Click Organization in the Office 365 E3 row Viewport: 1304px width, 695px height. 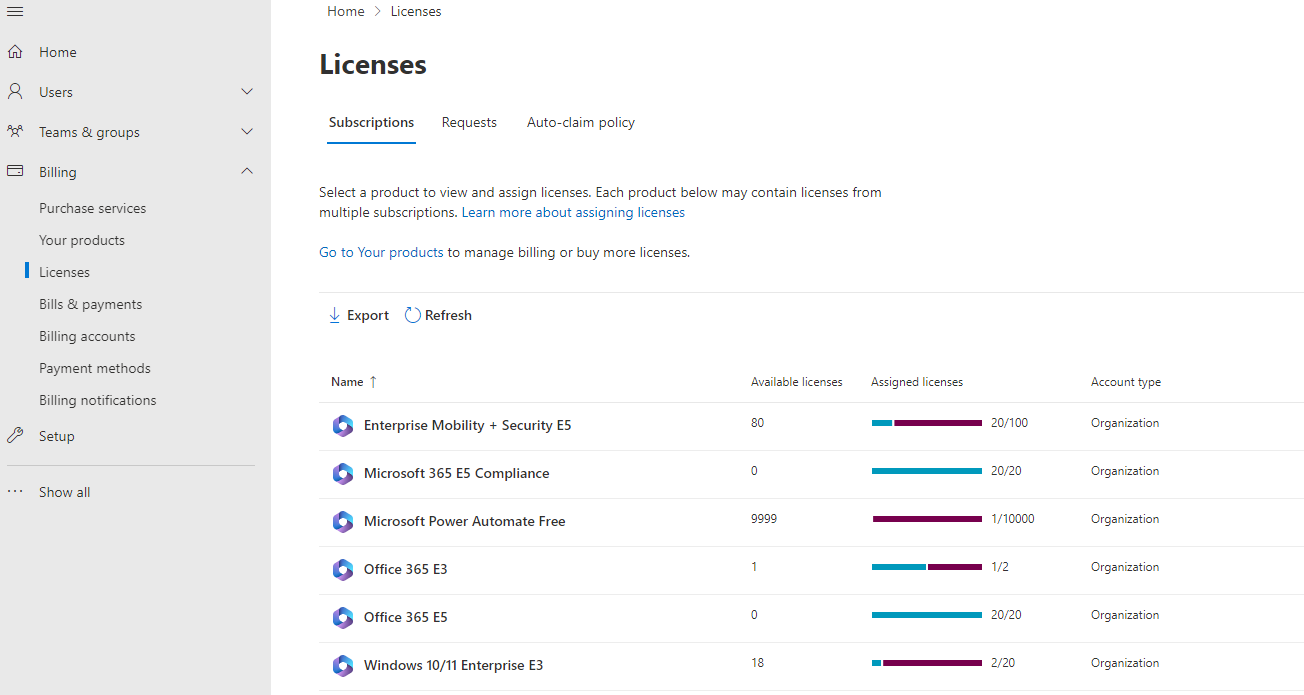point(1125,567)
